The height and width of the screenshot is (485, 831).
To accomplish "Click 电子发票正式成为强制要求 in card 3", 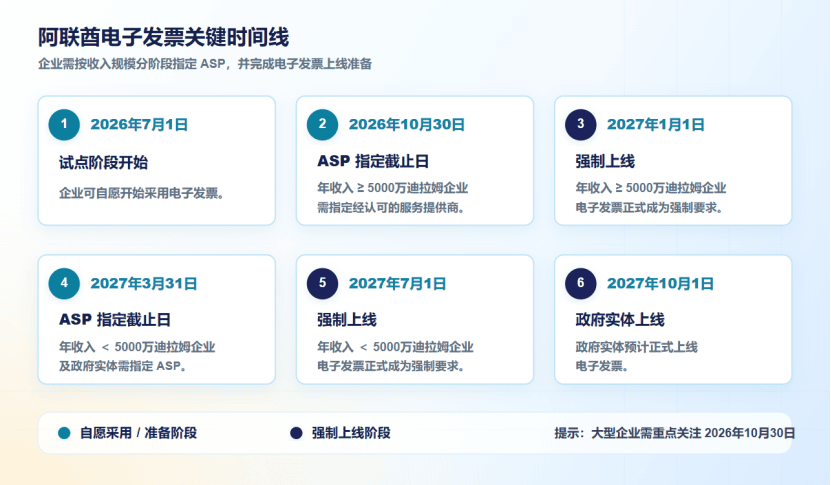I will tap(649, 208).
